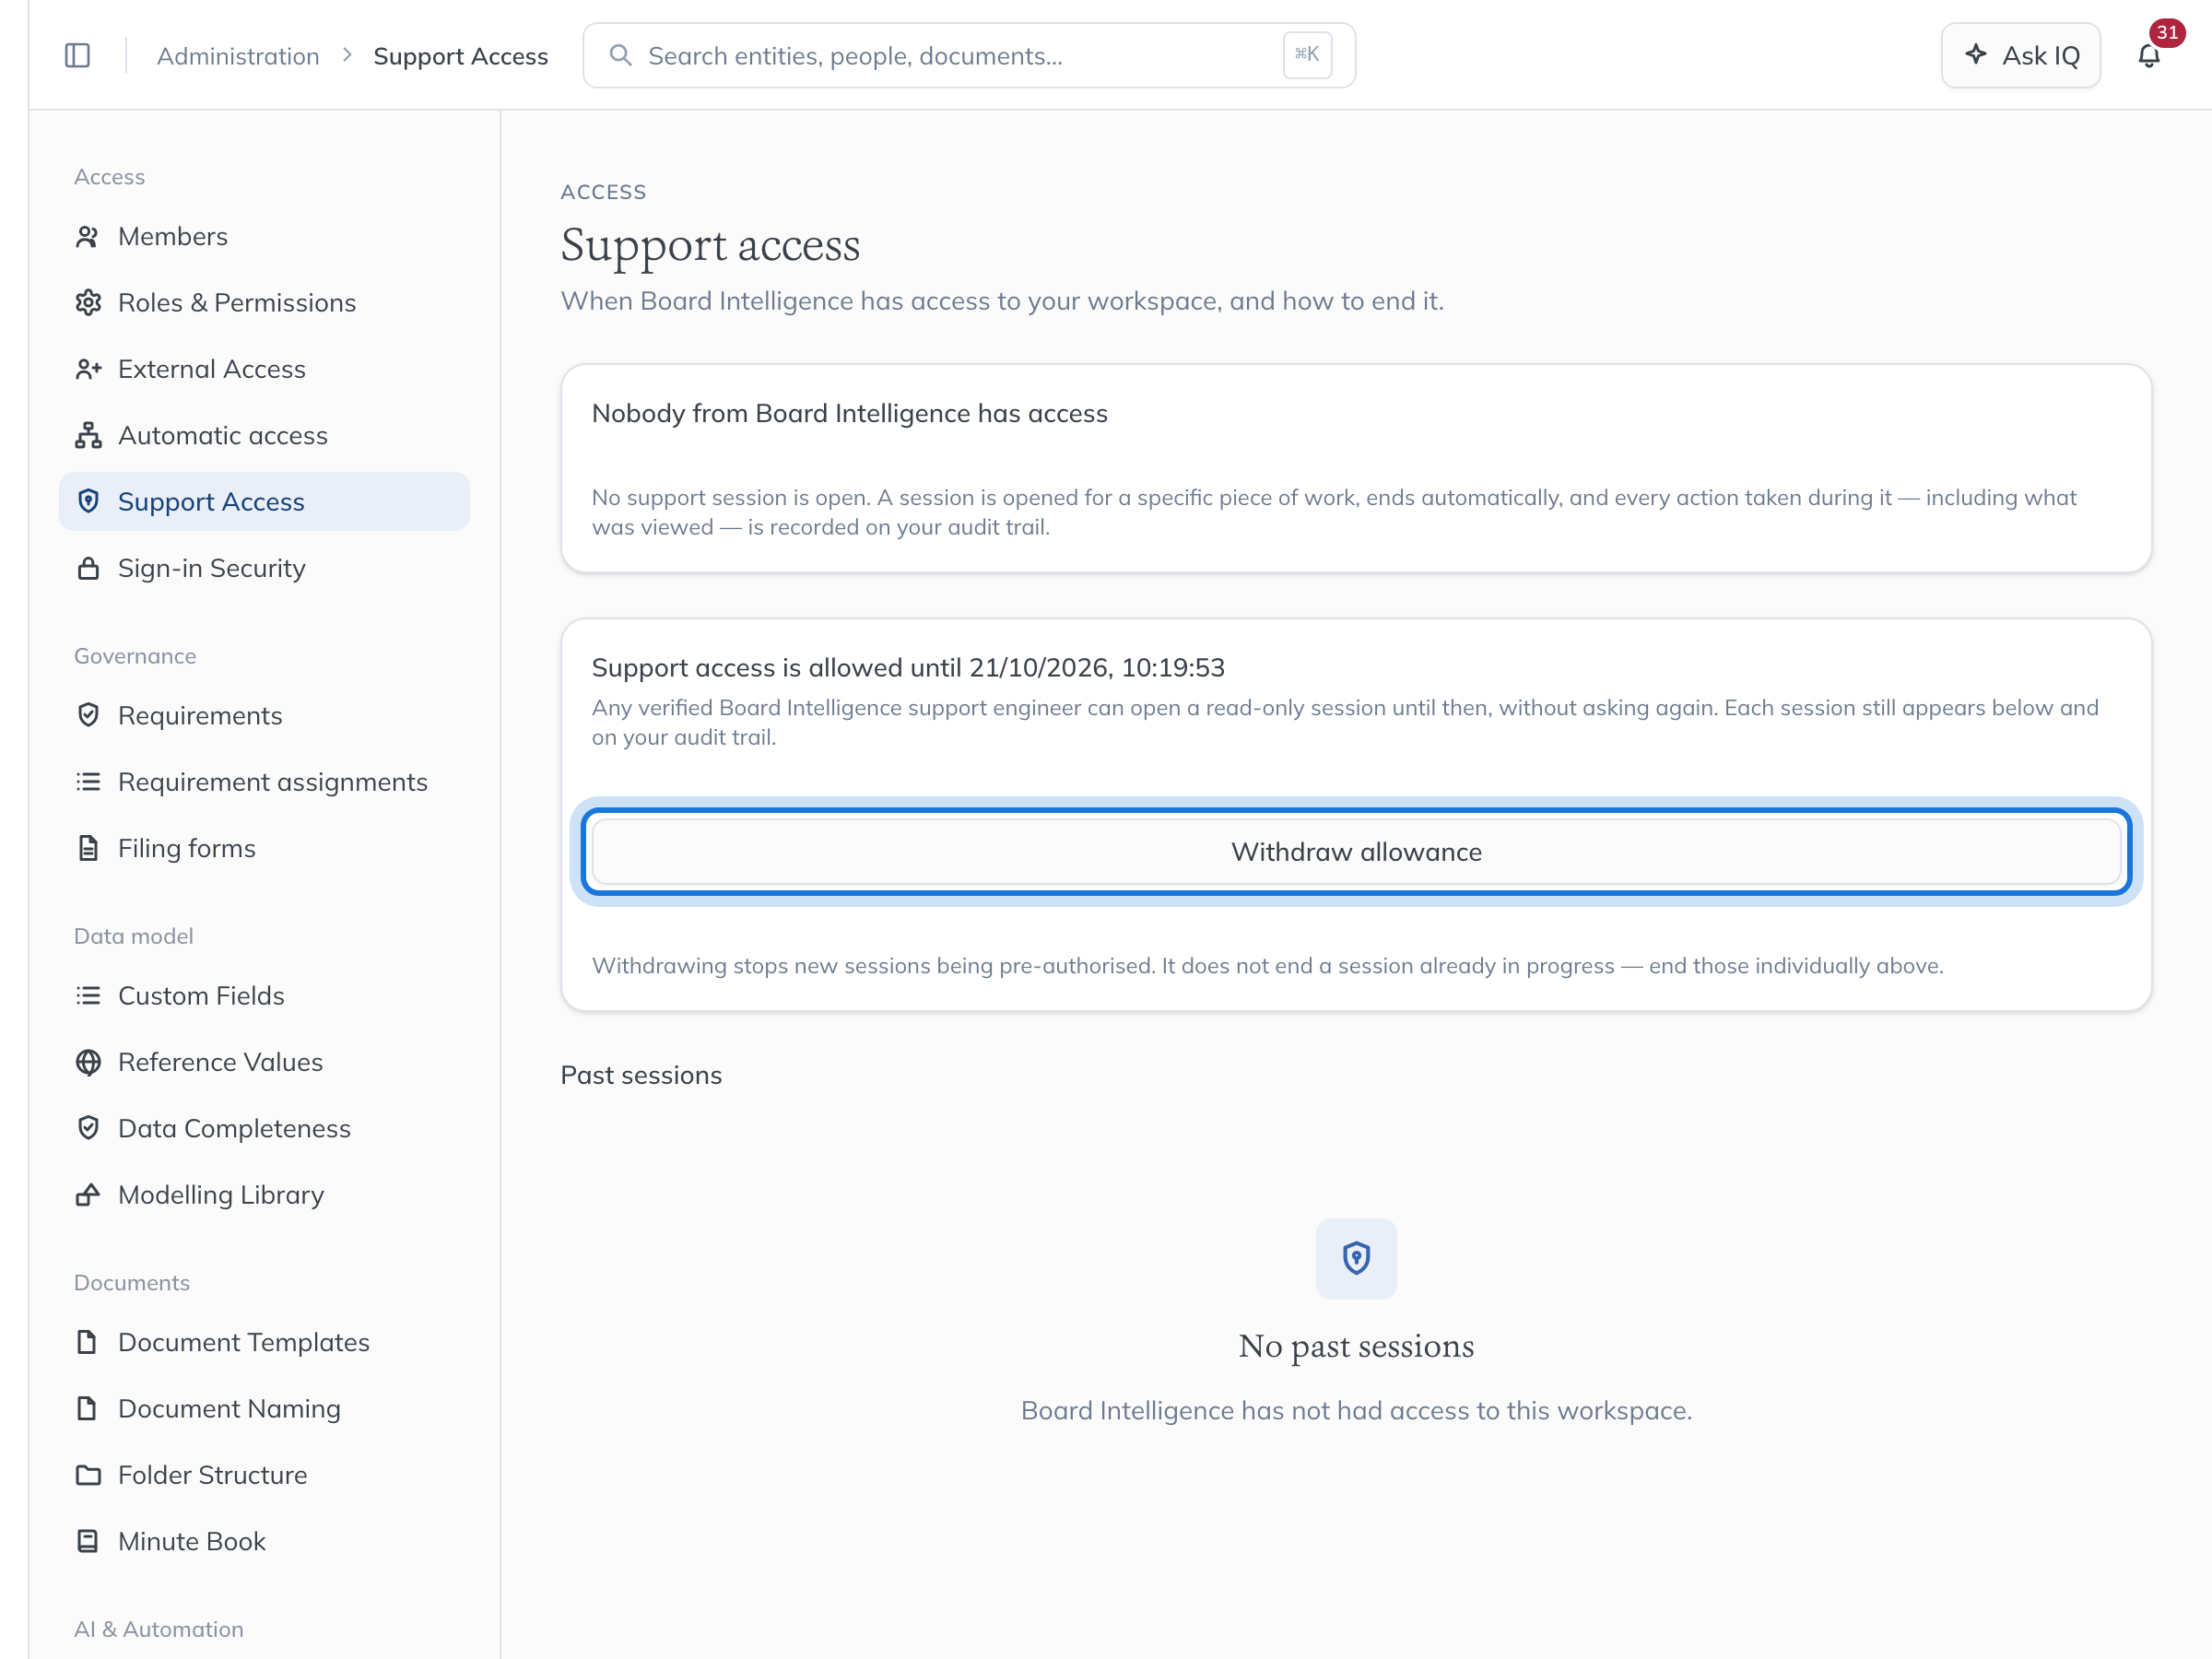
Task: Click the red 31 notification badge
Action: (x=2166, y=33)
